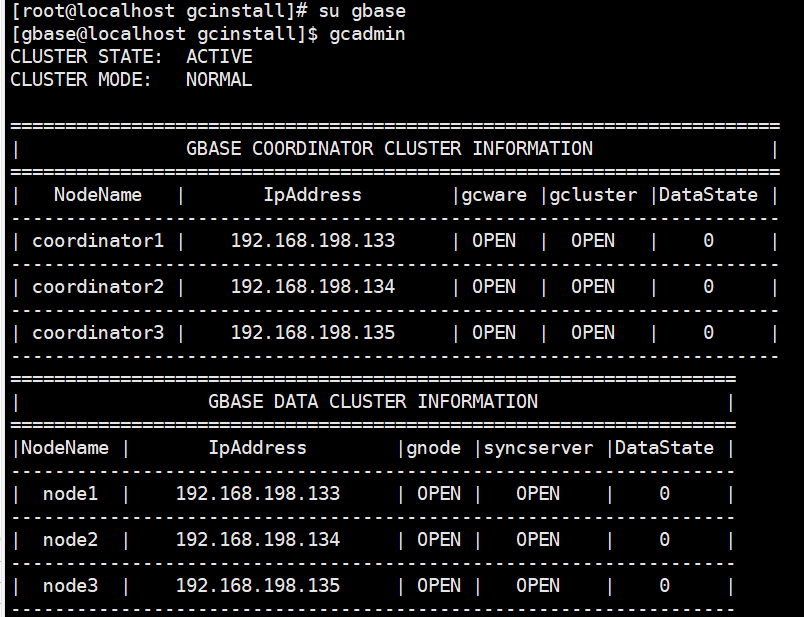Select node2 IP address 192.168.198.134

click(258, 540)
